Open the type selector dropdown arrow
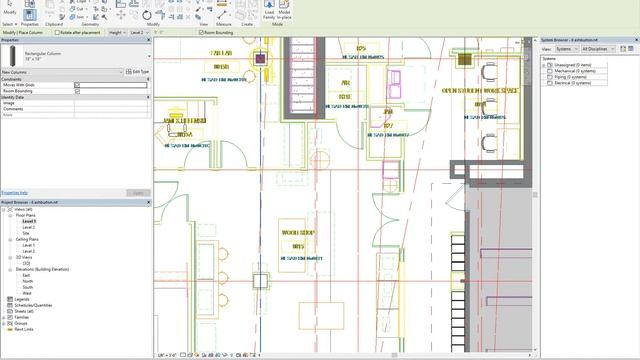This screenshot has width=640, height=360. click(149, 56)
